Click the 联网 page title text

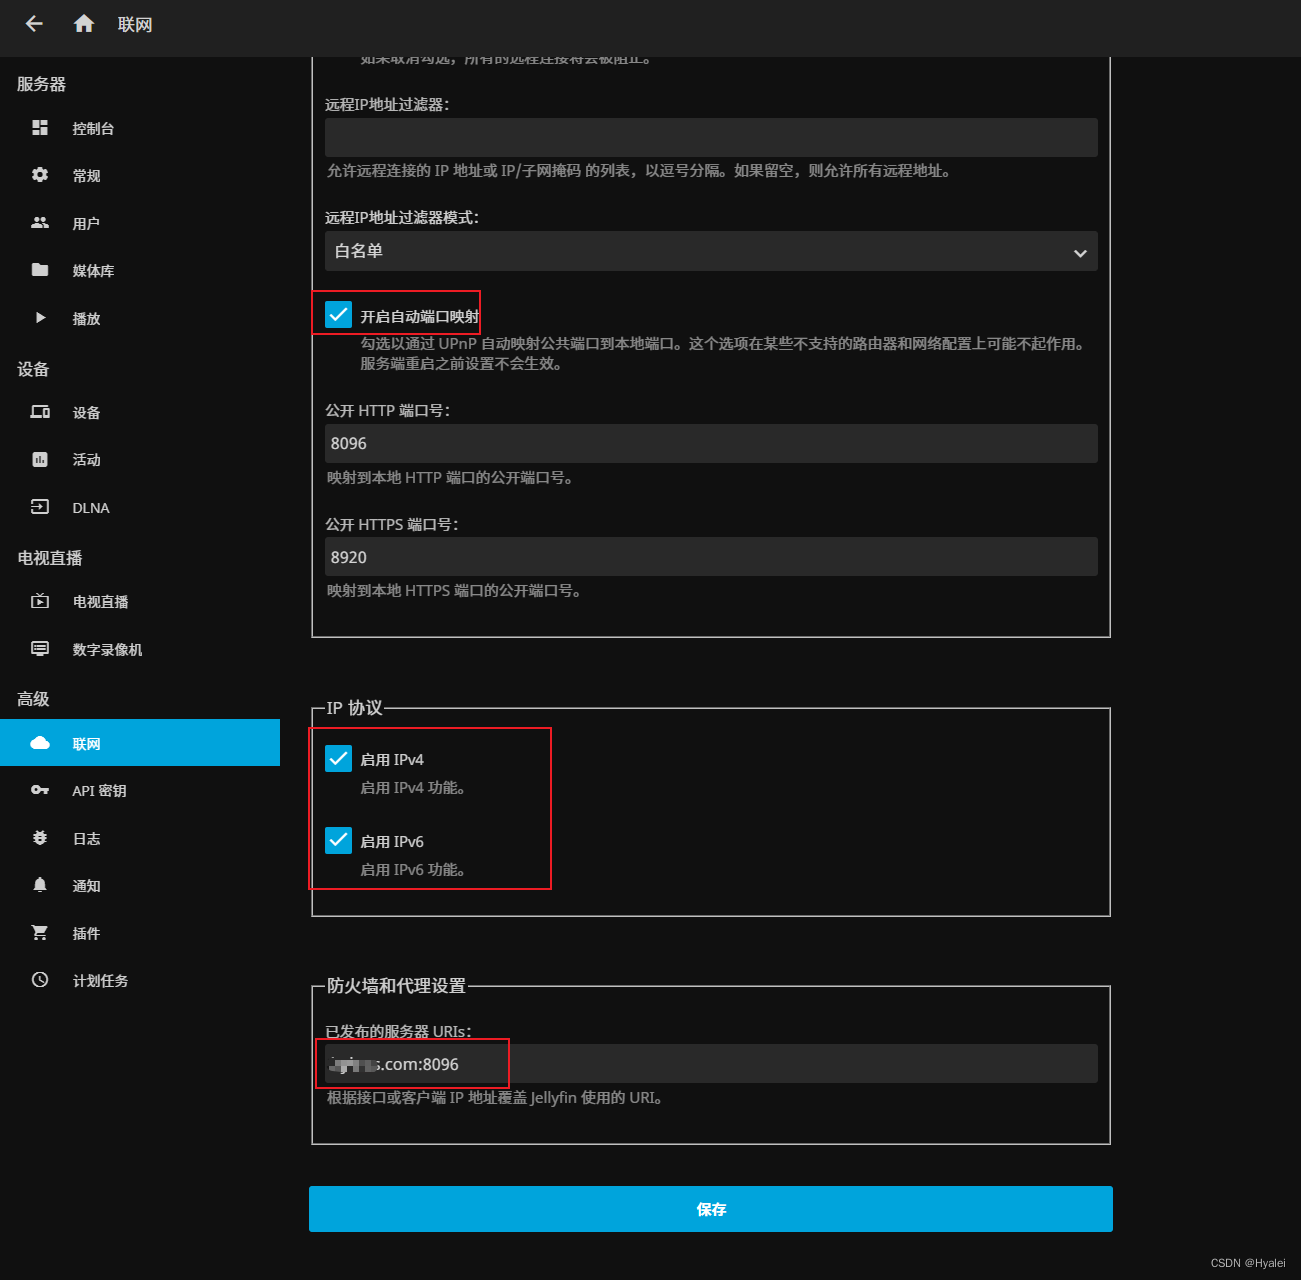tap(135, 24)
